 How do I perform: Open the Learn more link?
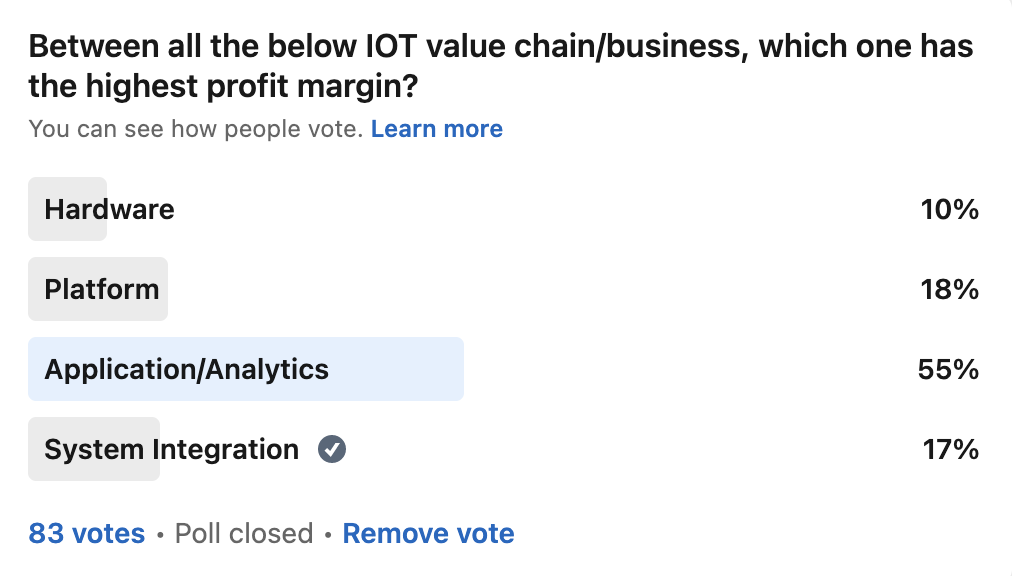[436, 129]
